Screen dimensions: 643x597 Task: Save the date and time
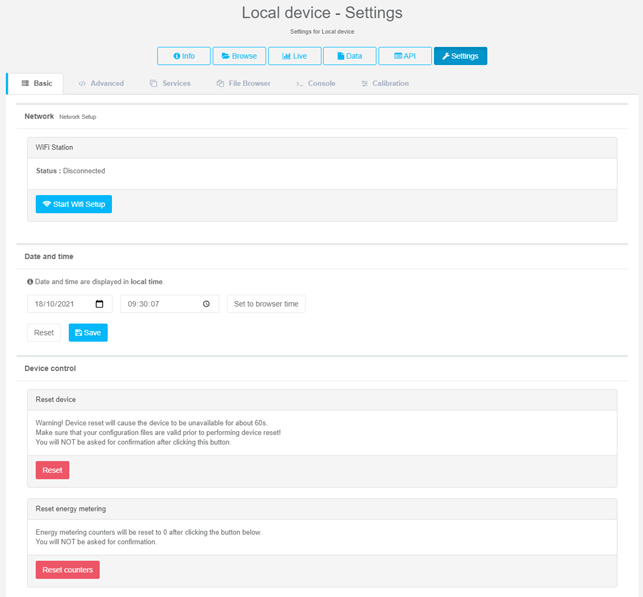pos(88,332)
